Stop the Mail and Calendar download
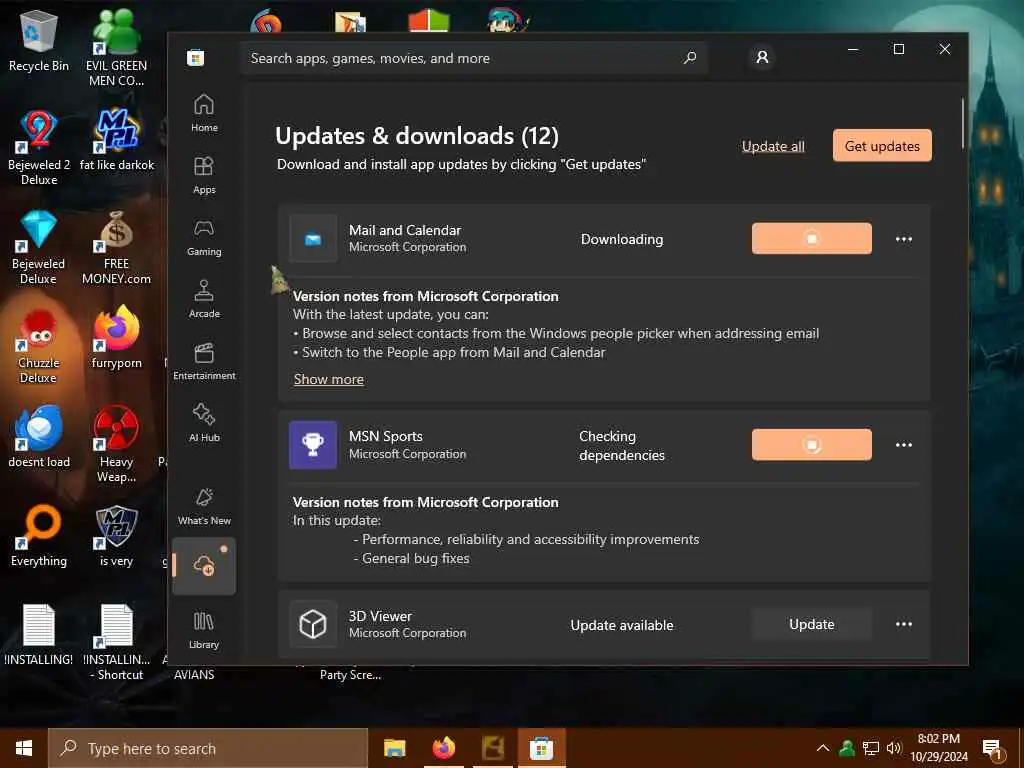Image resolution: width=1024 pixels, height=768 pixels. click(812, 238)
